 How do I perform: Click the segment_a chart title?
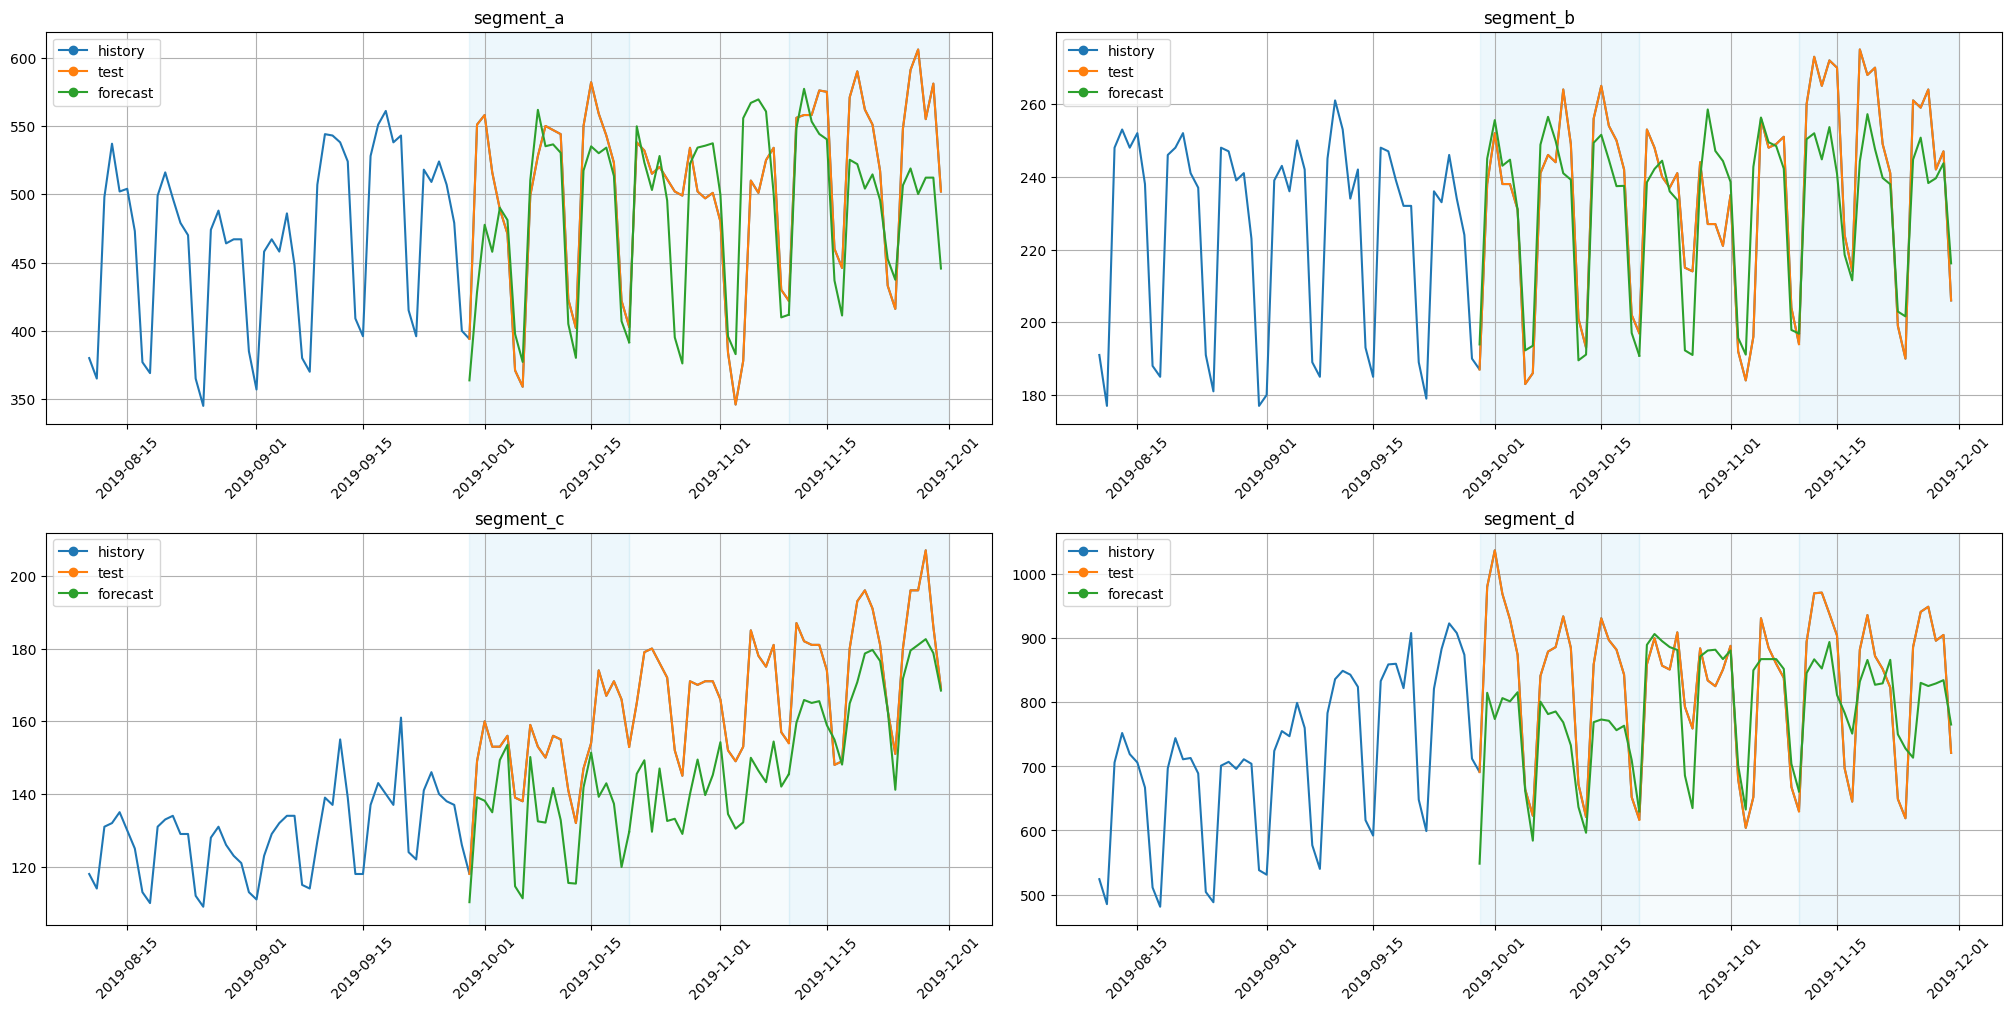pos(519,18)
